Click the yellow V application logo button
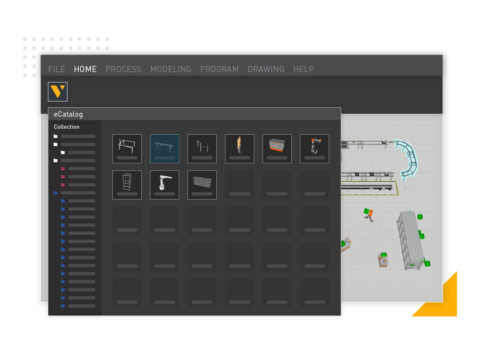Screen dimensions: 480x360 58,92
